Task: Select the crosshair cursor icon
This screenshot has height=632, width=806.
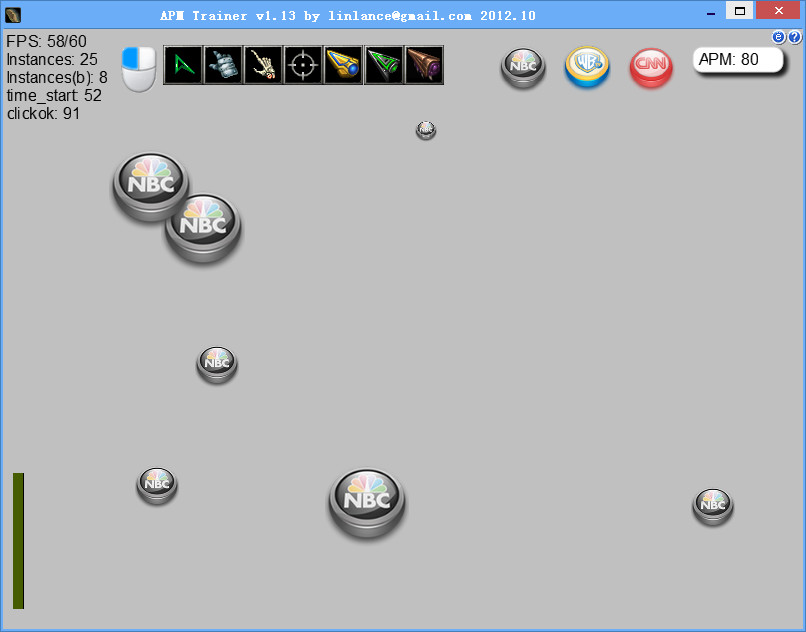Action: 303,65
